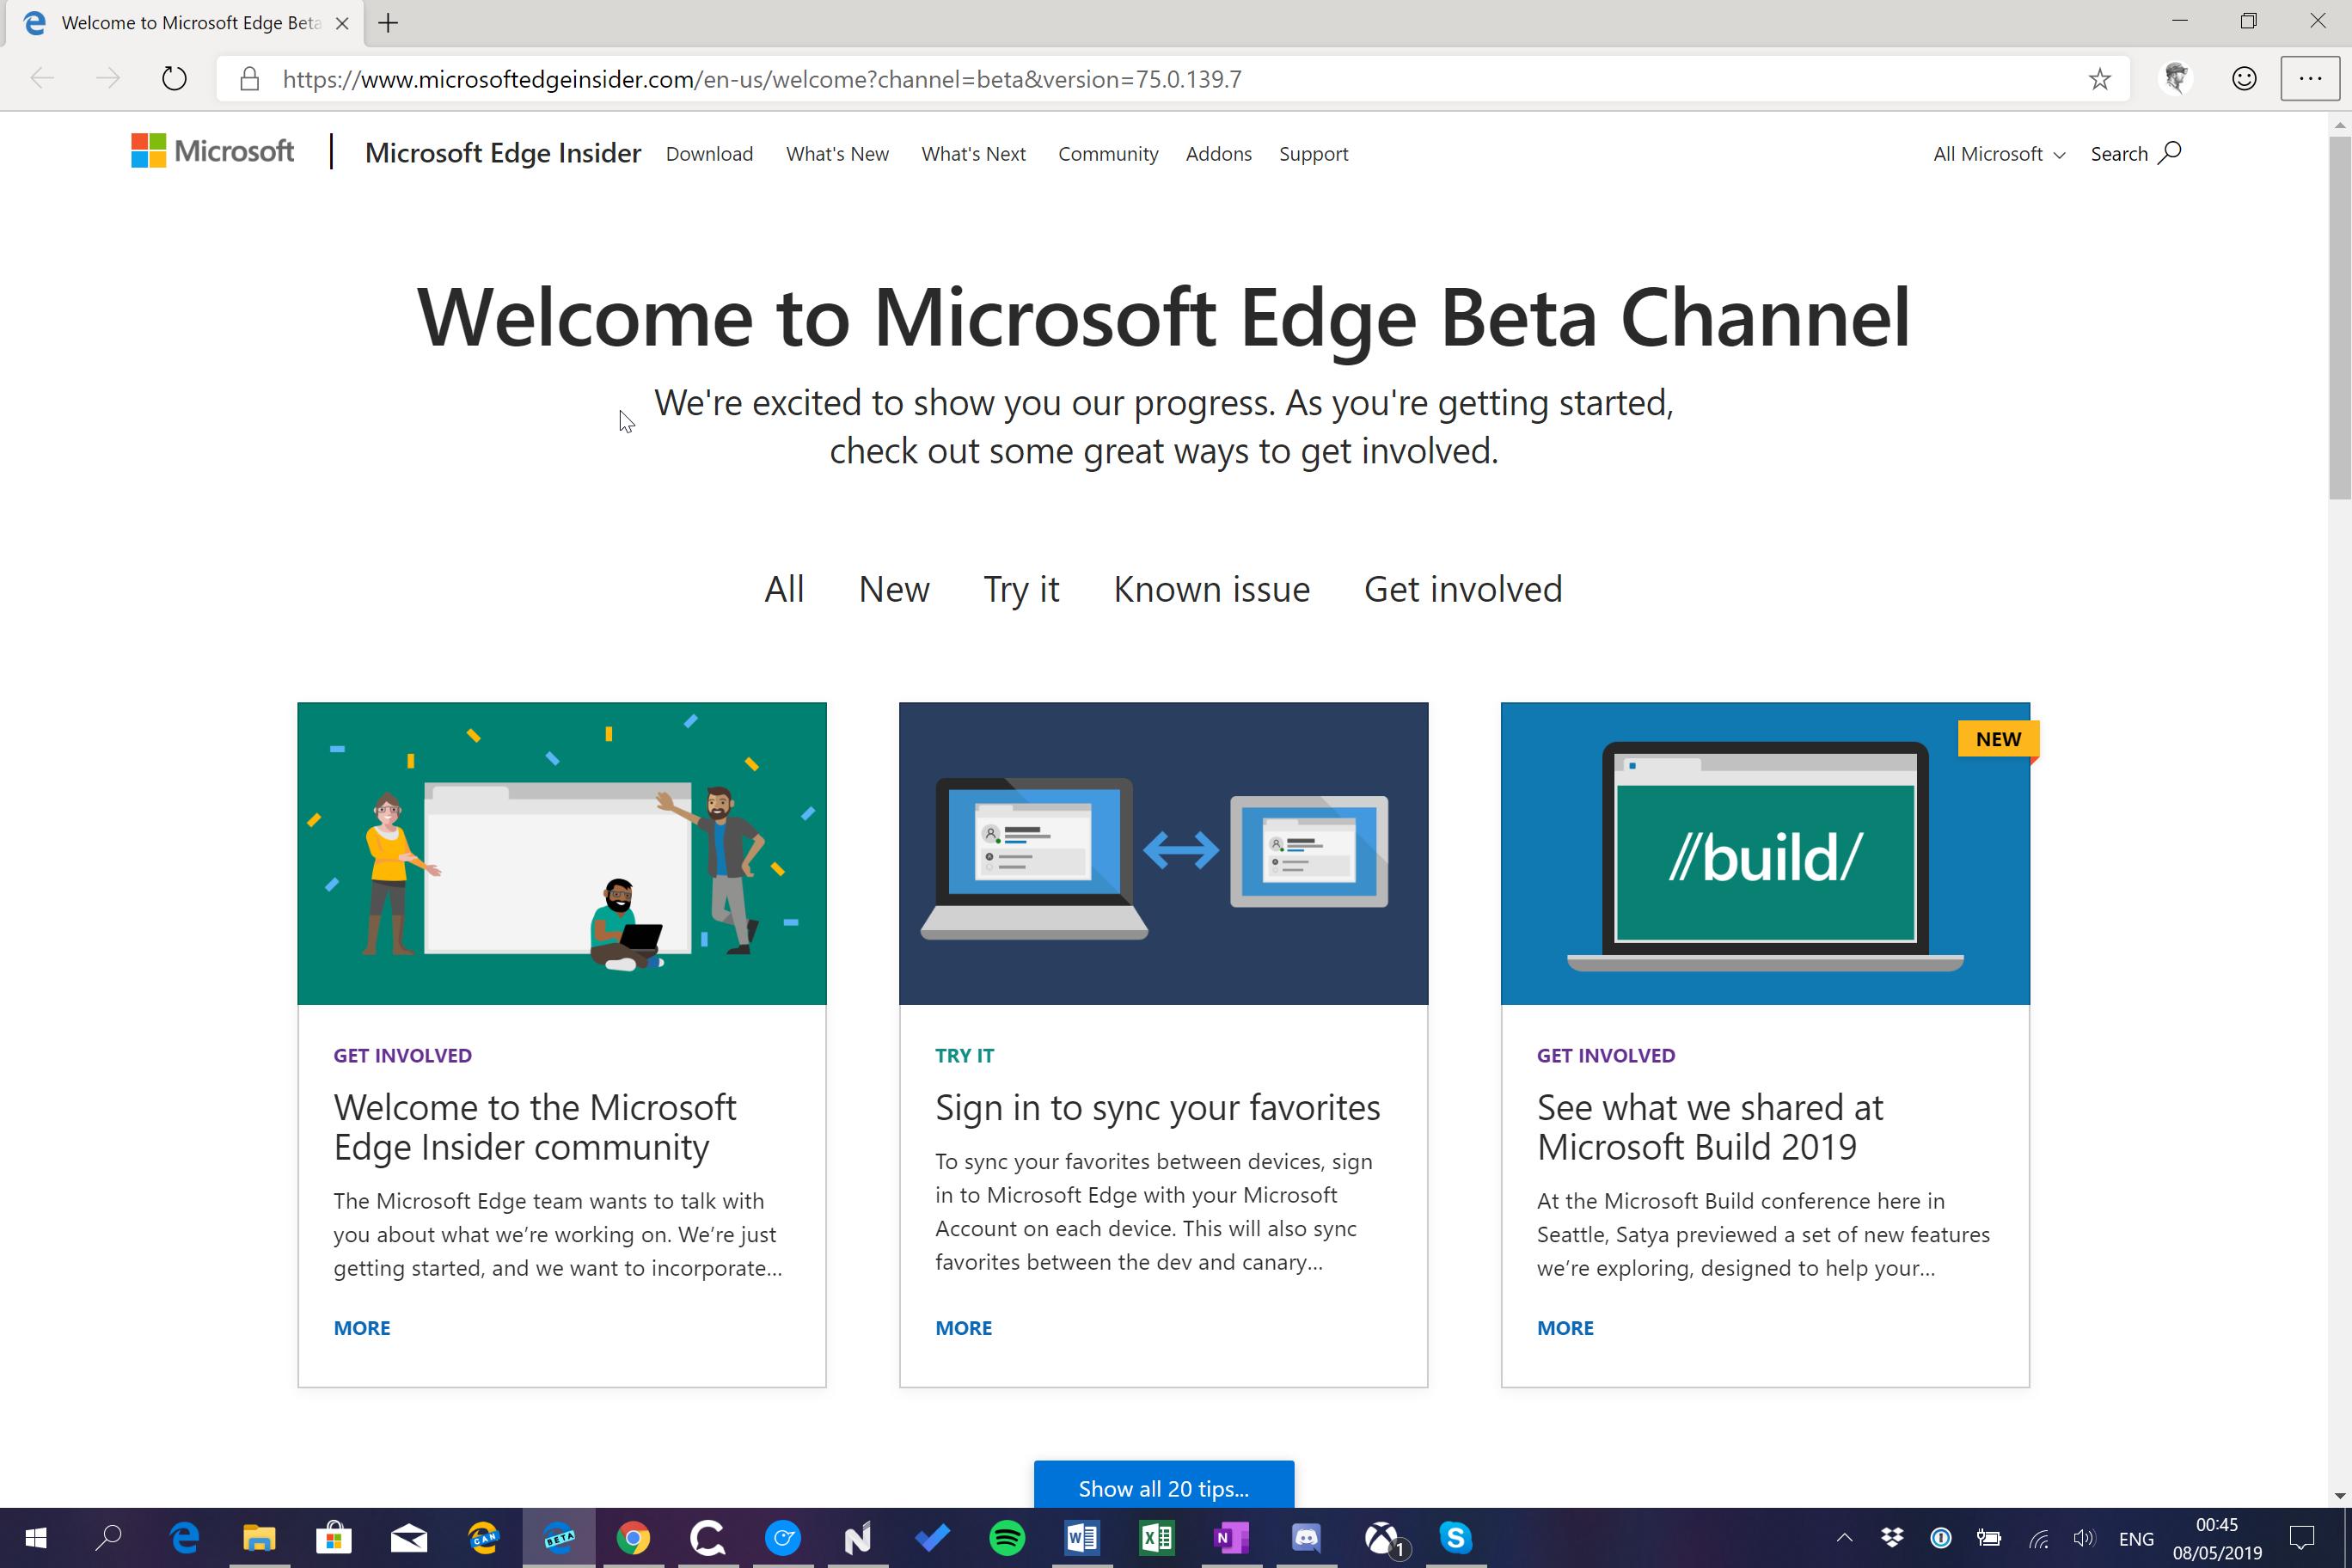Viewport: 2352px width, 1568px height.
Task: Launch classic Edge from taskbar
Action: tap(184, 1537)
